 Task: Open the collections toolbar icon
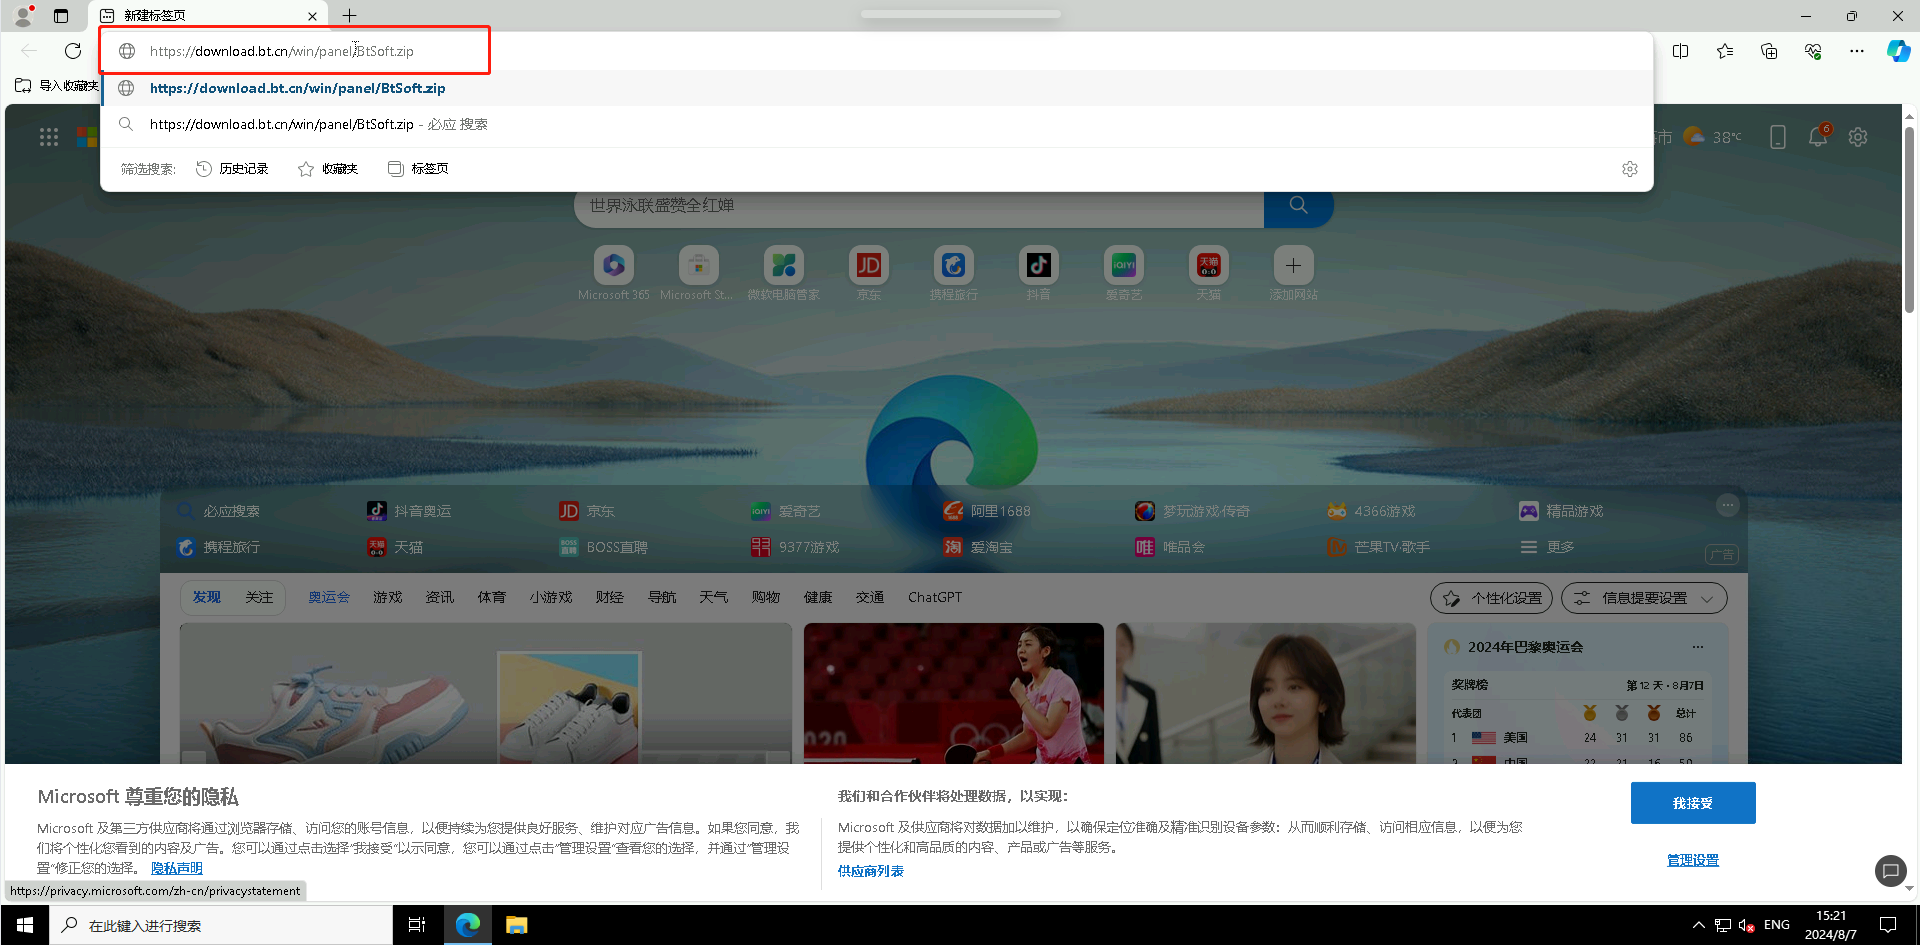click(x=1769, y=51)
